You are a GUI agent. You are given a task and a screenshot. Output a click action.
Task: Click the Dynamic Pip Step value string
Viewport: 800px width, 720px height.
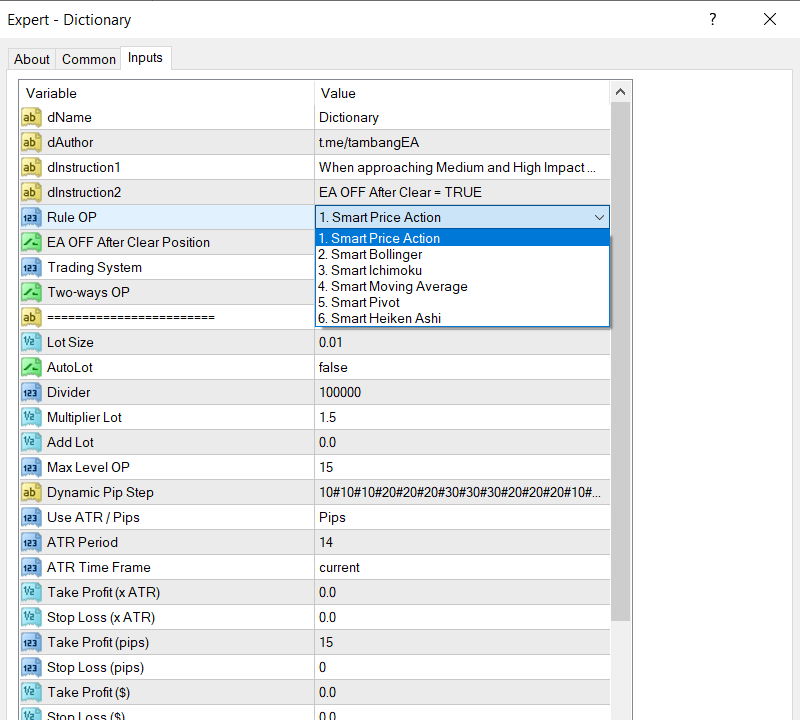coord(462,492)
